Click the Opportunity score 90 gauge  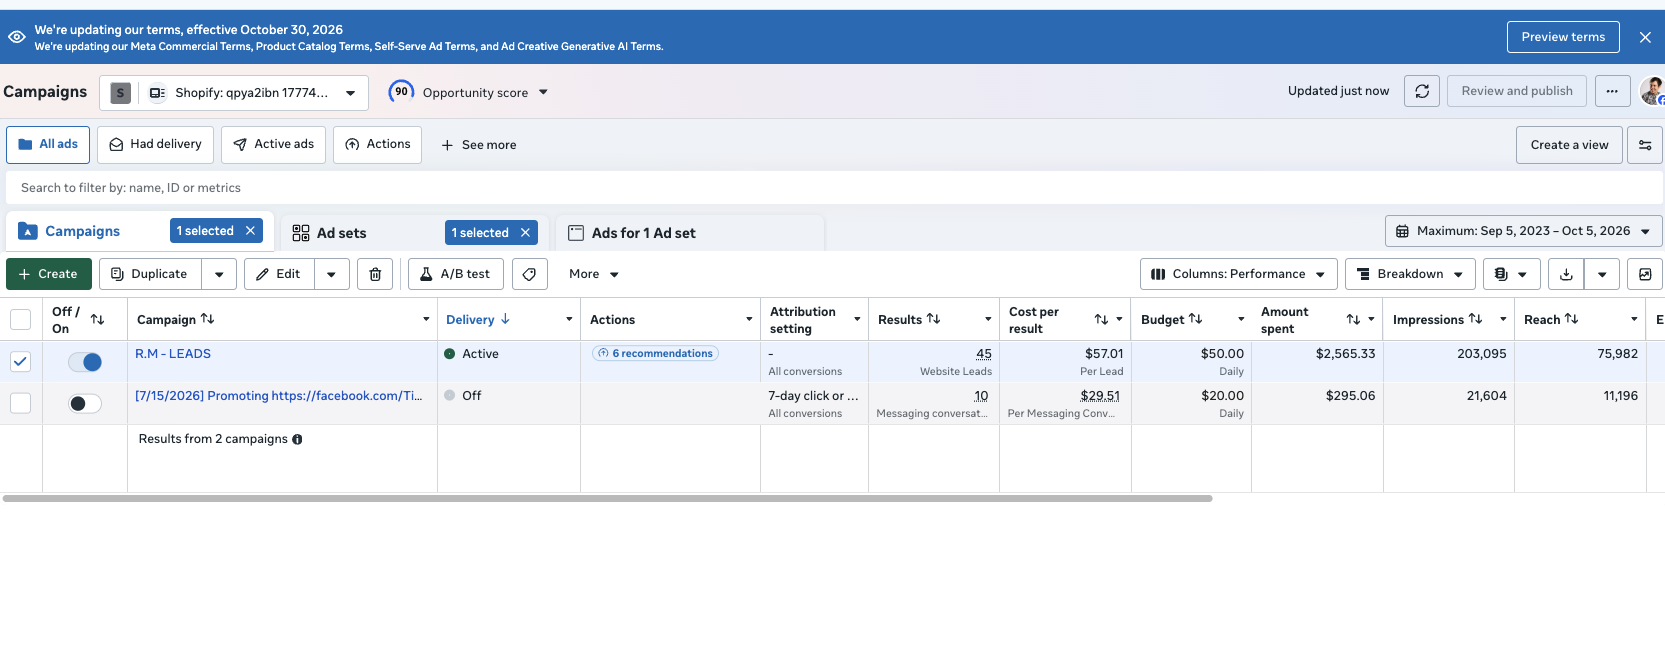click(x=401, y=92)
